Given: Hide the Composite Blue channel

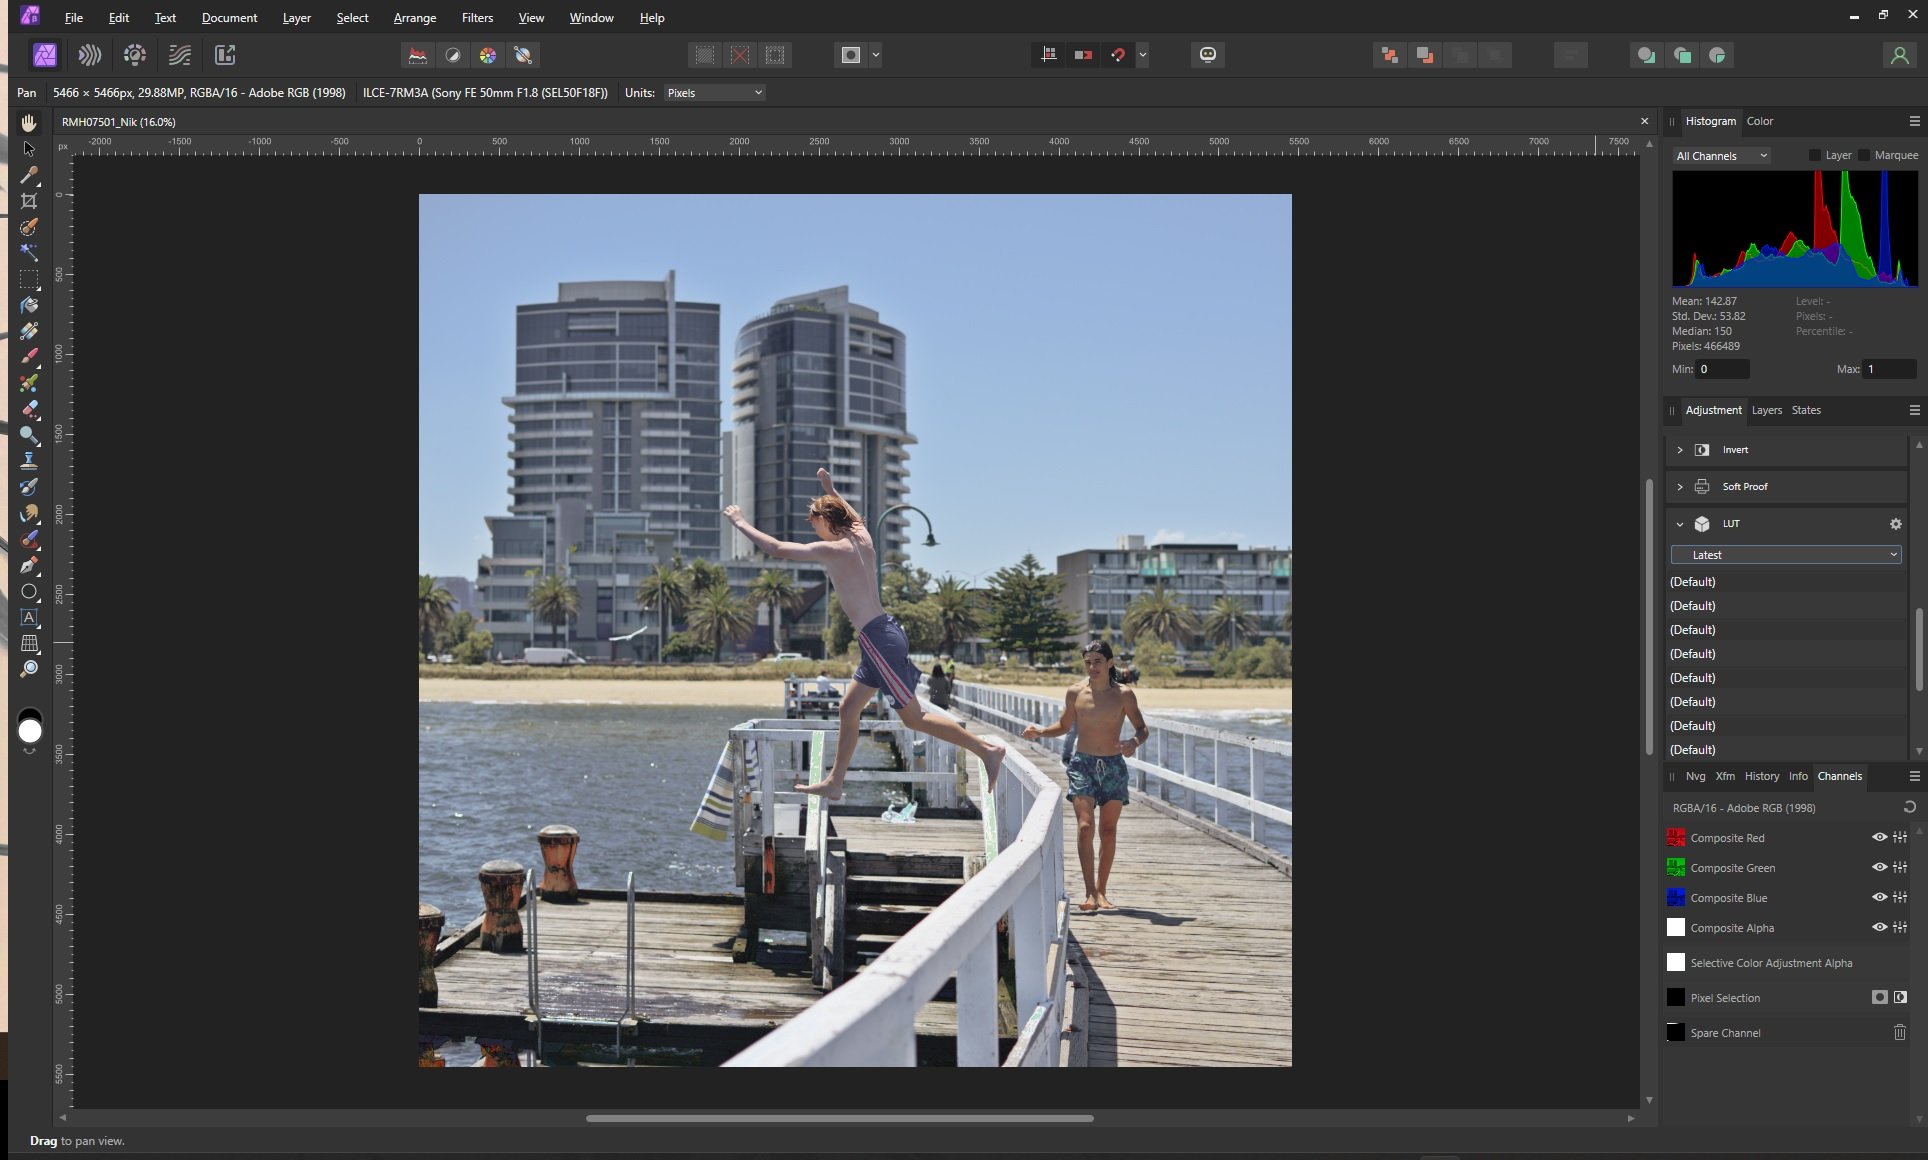Looking at the screenshot, I should [x=1880, y=897].
